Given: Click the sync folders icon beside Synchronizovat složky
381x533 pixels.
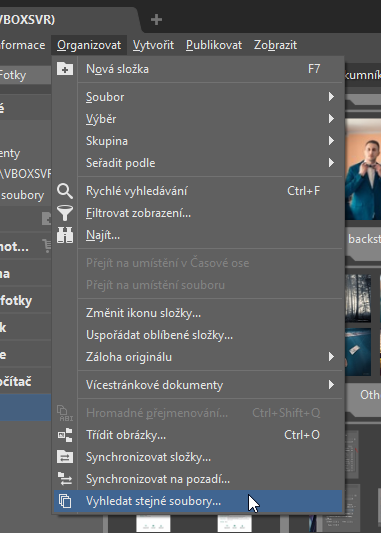Looking at the screenshot, I should pyautogui.click(x=65, y=457).
